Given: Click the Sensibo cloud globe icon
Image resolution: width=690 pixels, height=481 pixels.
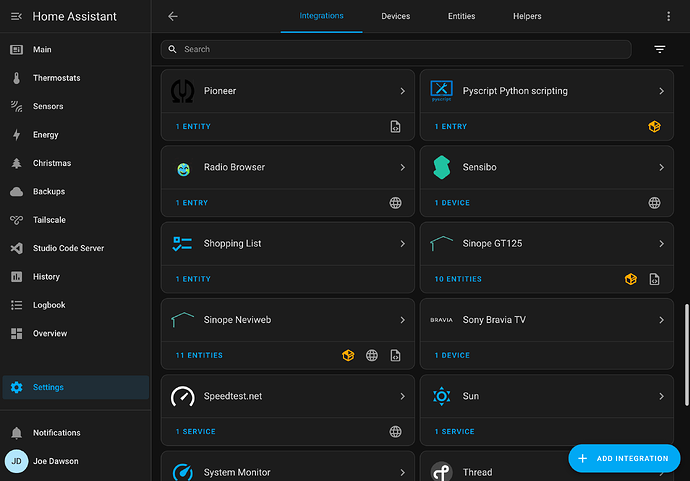Looking at the screenshot, I should click(x=654, y=203).
